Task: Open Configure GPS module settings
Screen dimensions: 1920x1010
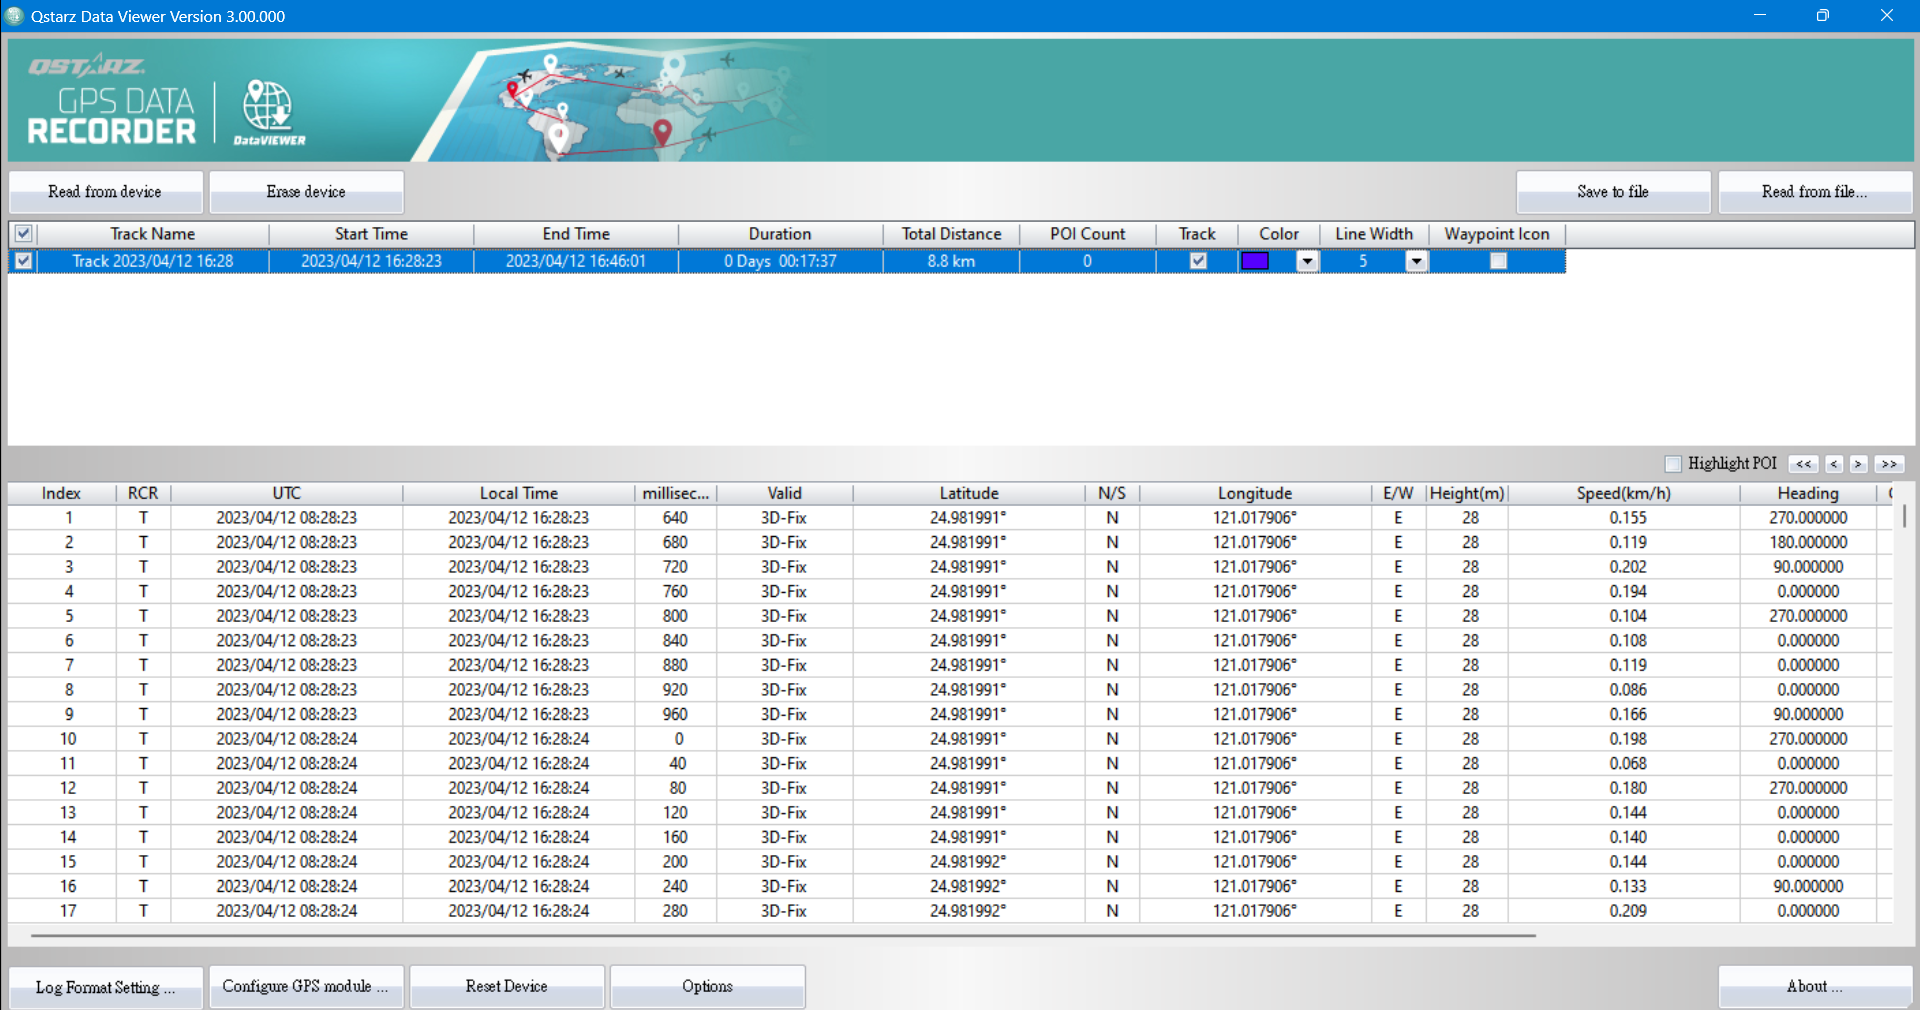Action: [x=306, y=986]
